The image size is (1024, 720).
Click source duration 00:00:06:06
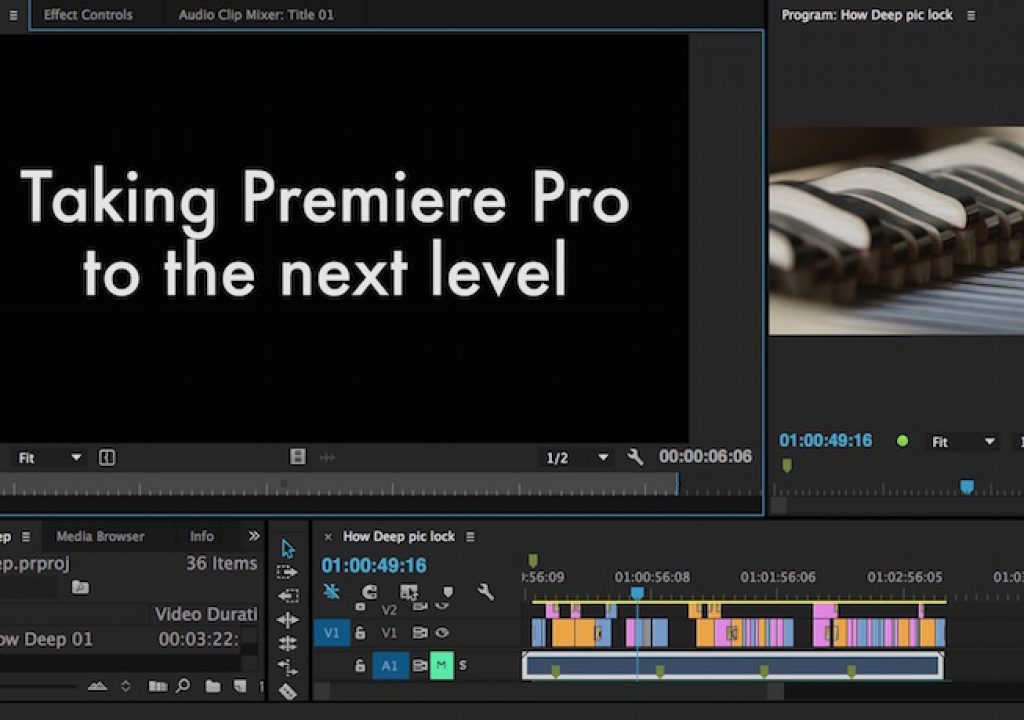click(x=705, y=457)
